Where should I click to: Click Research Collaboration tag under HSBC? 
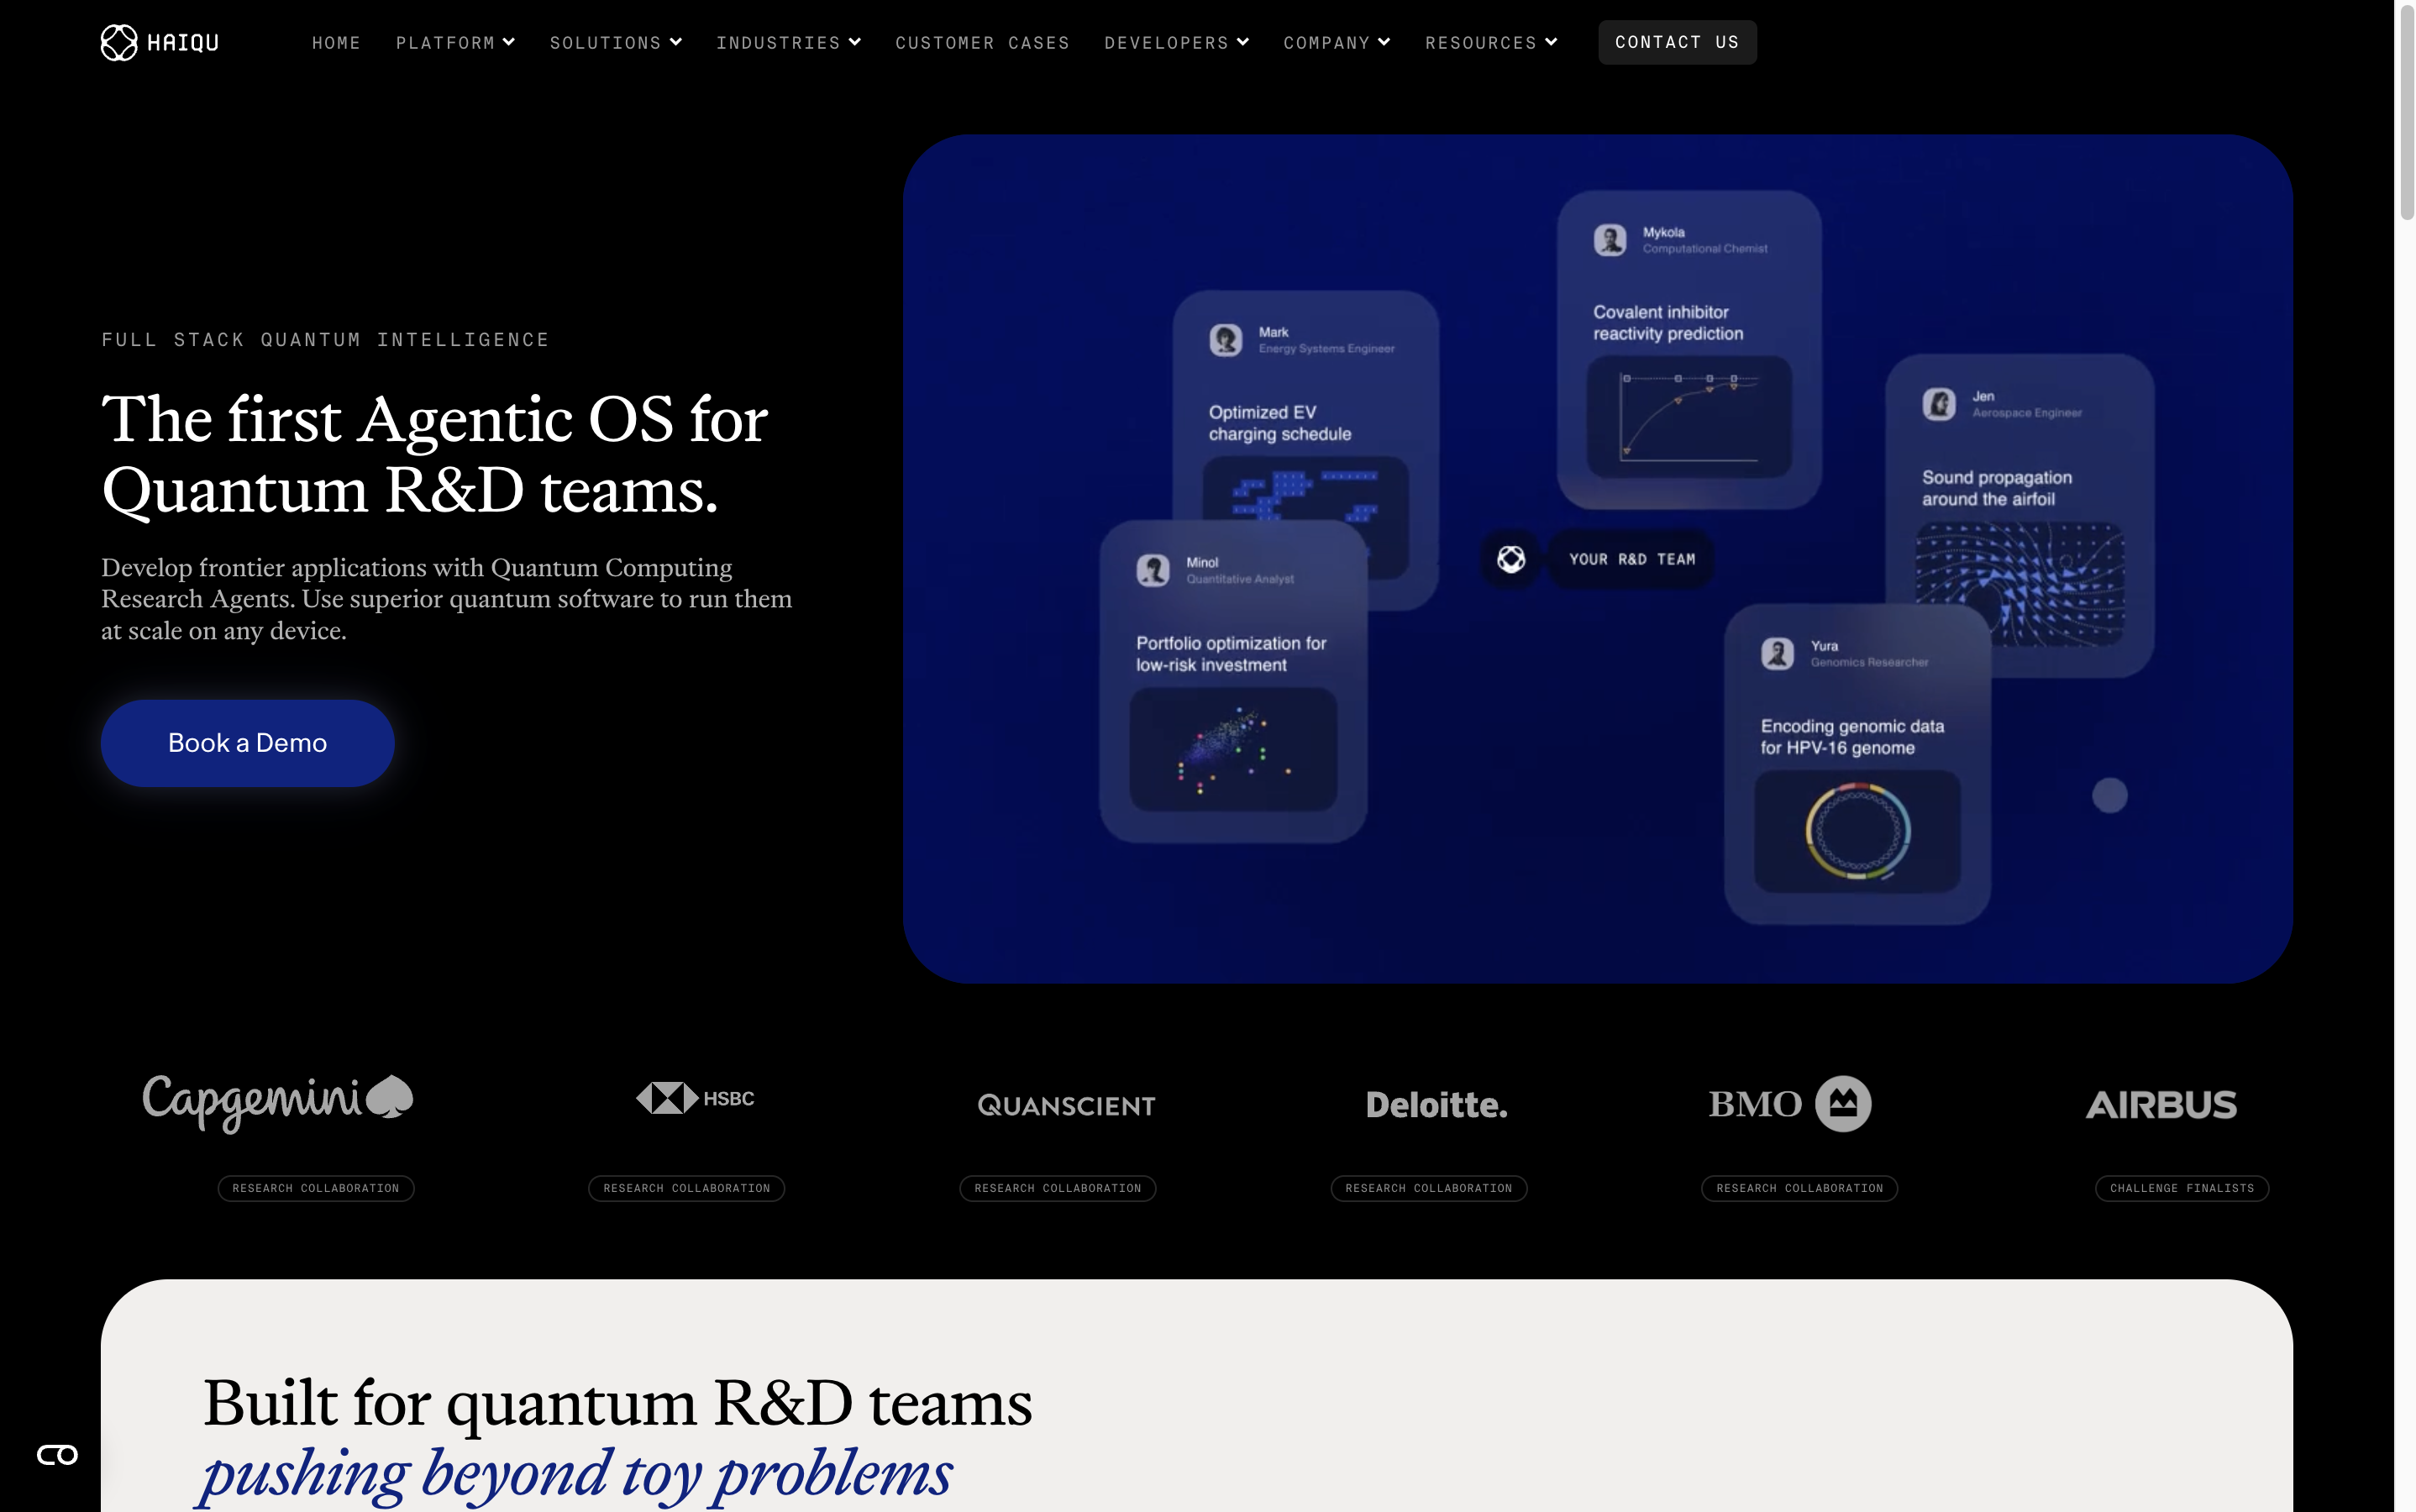click(687, 1188)
